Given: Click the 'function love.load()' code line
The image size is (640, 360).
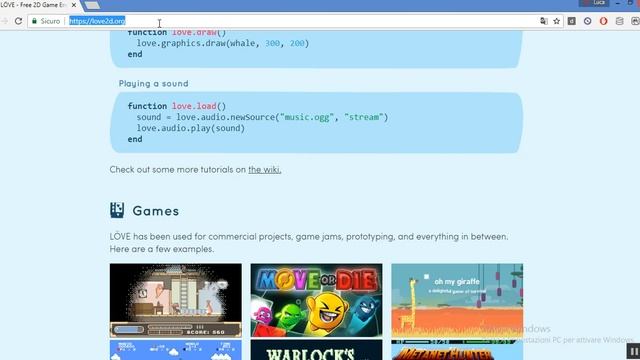Looking at the screenshot, I should pyautogui.click(x=177, y=106).
